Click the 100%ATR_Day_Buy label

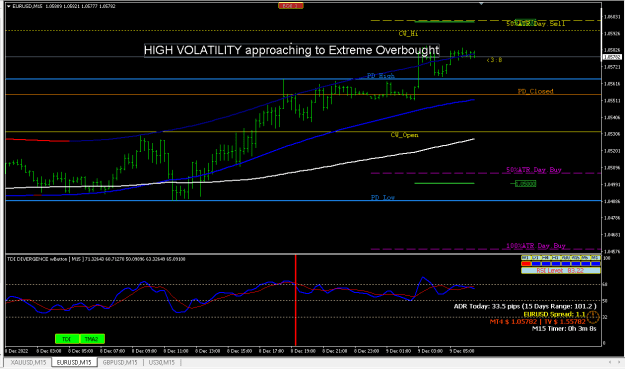point(536,245)
